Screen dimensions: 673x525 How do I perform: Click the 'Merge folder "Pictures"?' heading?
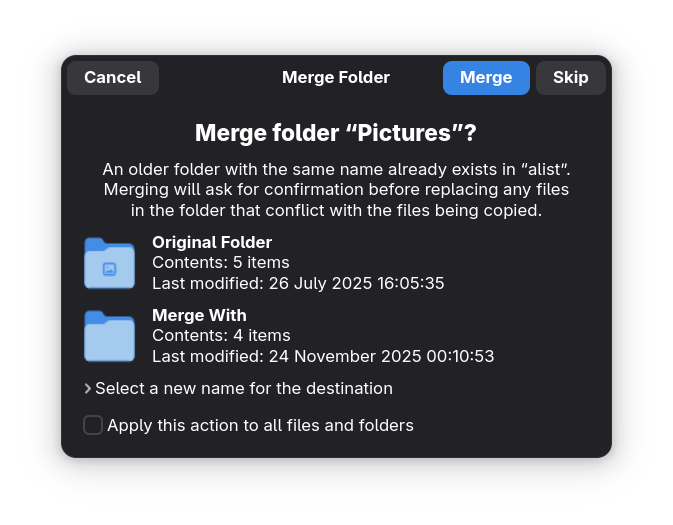click(x=336, y=133)
